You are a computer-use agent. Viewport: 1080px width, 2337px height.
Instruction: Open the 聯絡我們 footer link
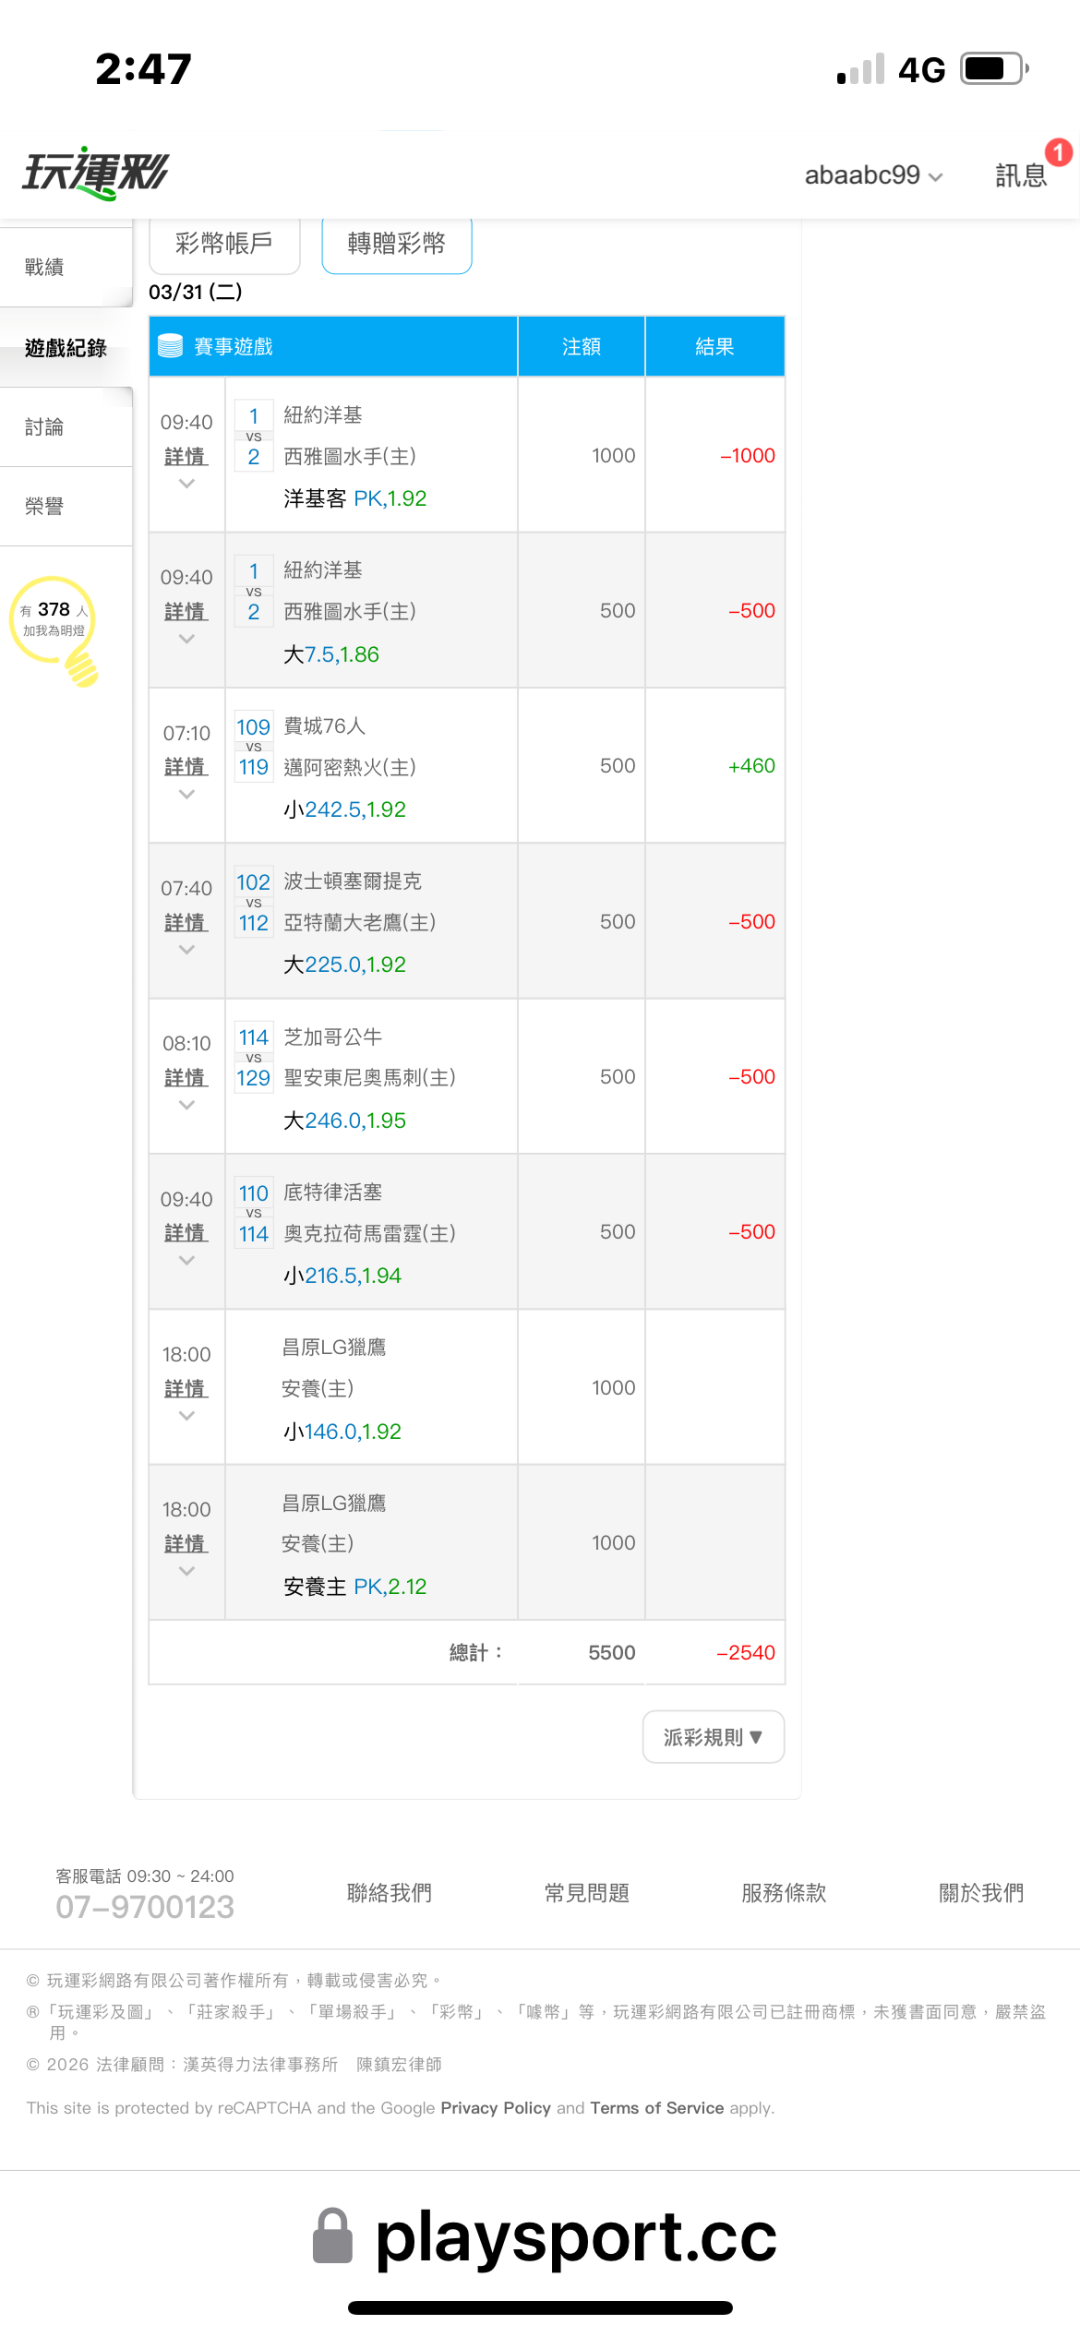pos(389,1893)
